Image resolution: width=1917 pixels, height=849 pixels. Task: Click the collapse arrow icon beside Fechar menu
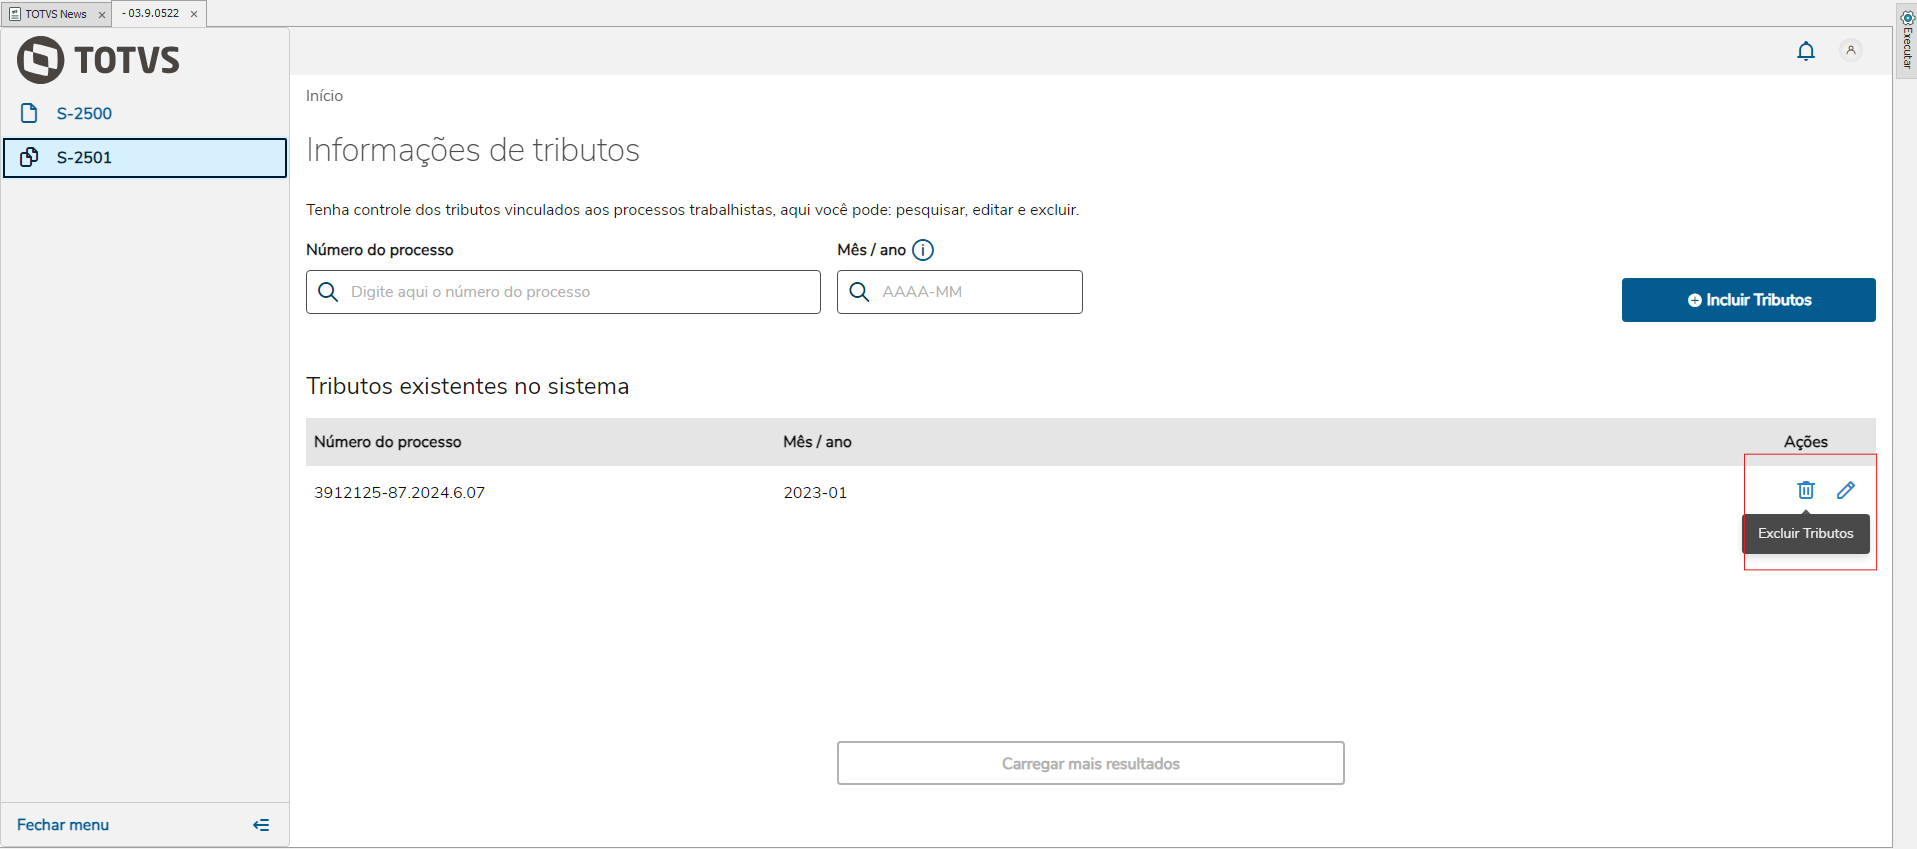point(261,825)
